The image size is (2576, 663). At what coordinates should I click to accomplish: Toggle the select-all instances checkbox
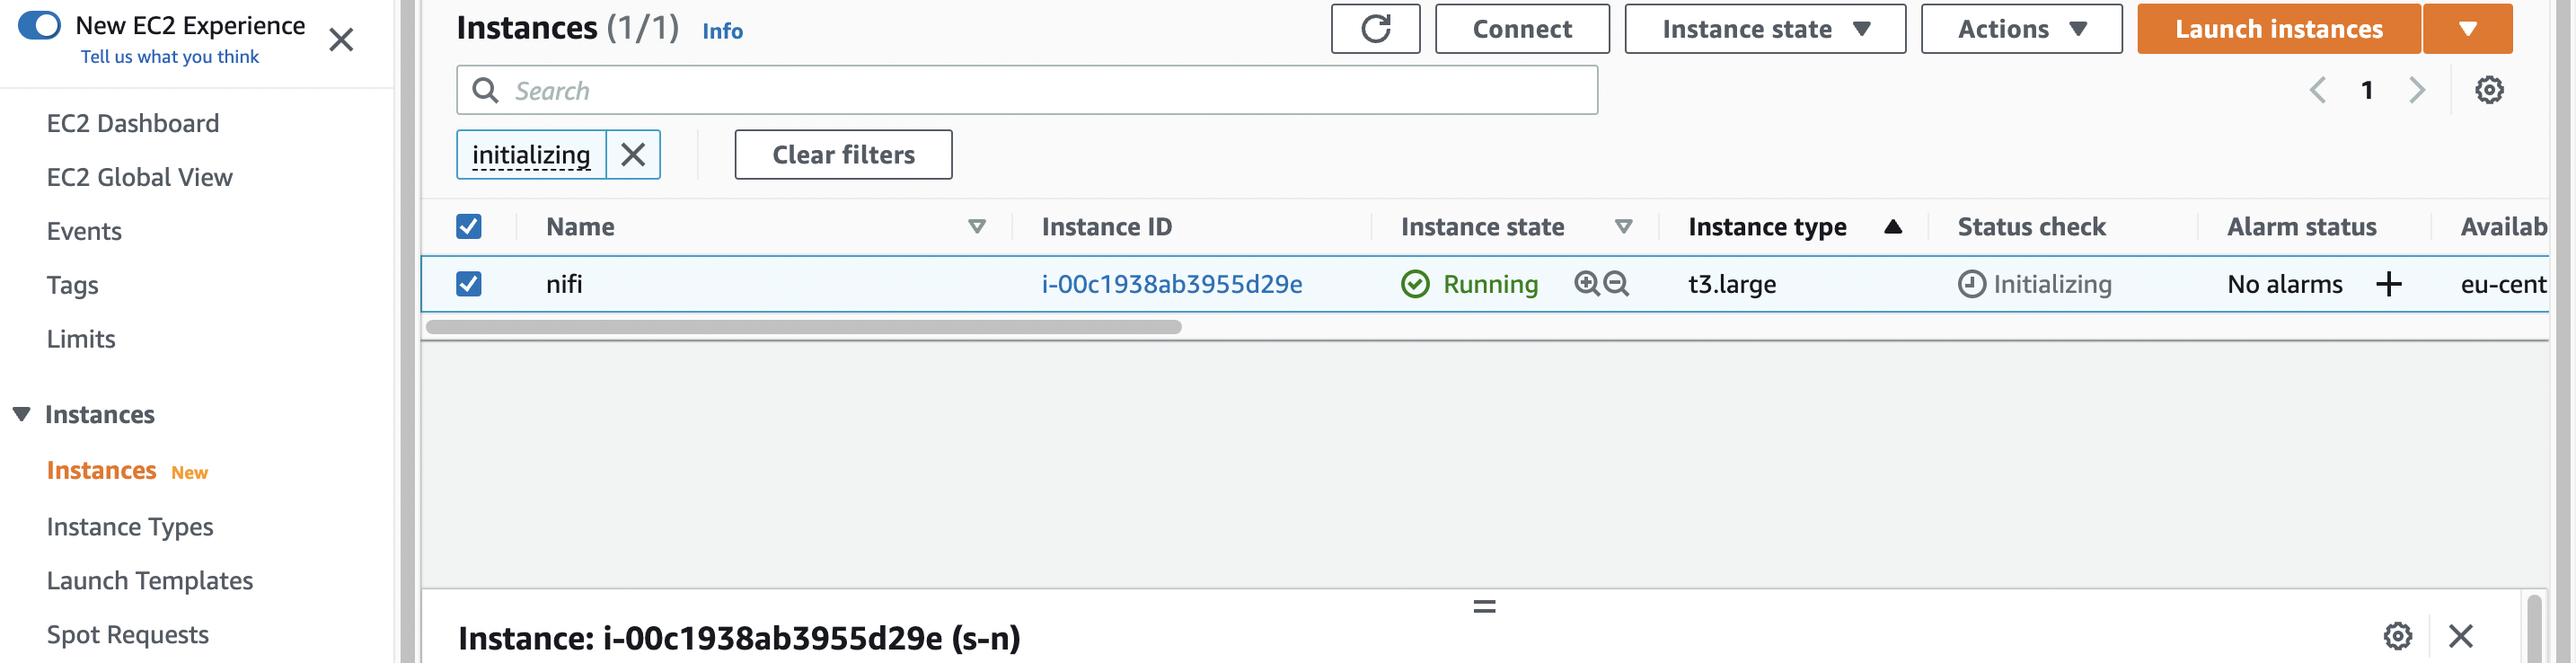(x=470, y=227)
